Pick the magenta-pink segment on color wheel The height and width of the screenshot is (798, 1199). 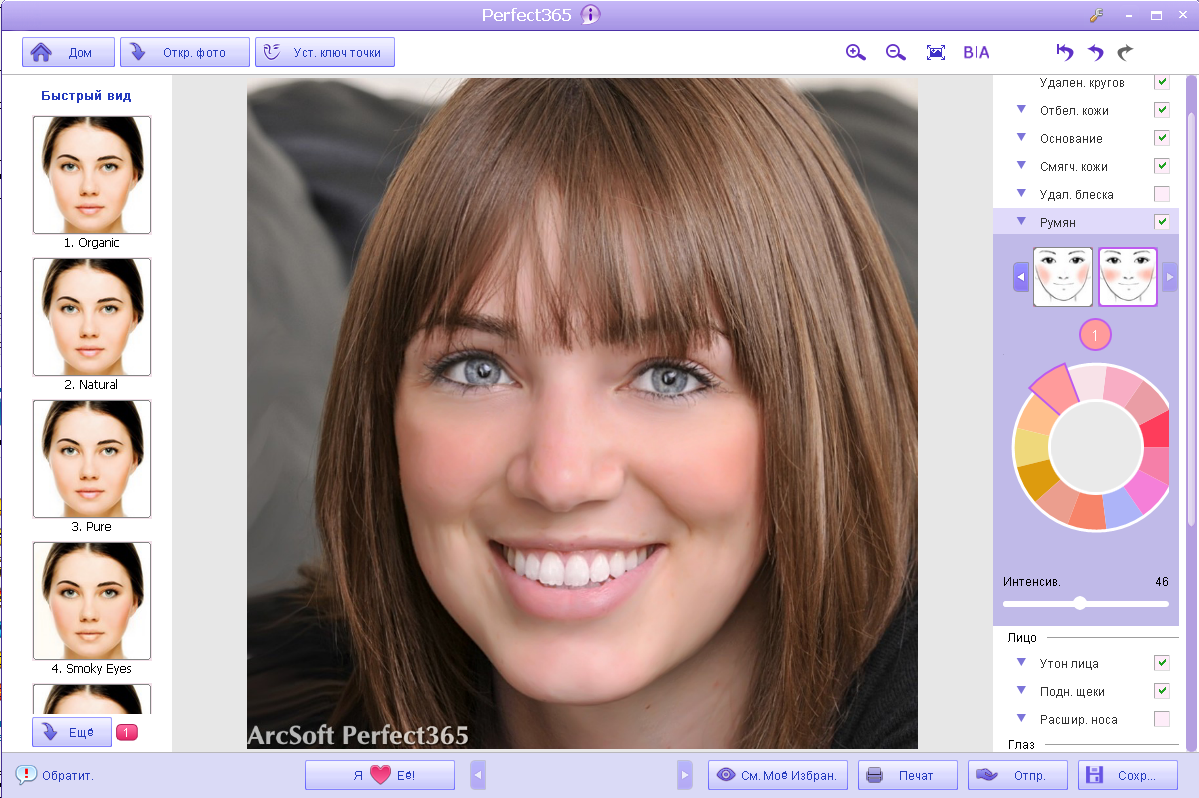(1149, 491)
